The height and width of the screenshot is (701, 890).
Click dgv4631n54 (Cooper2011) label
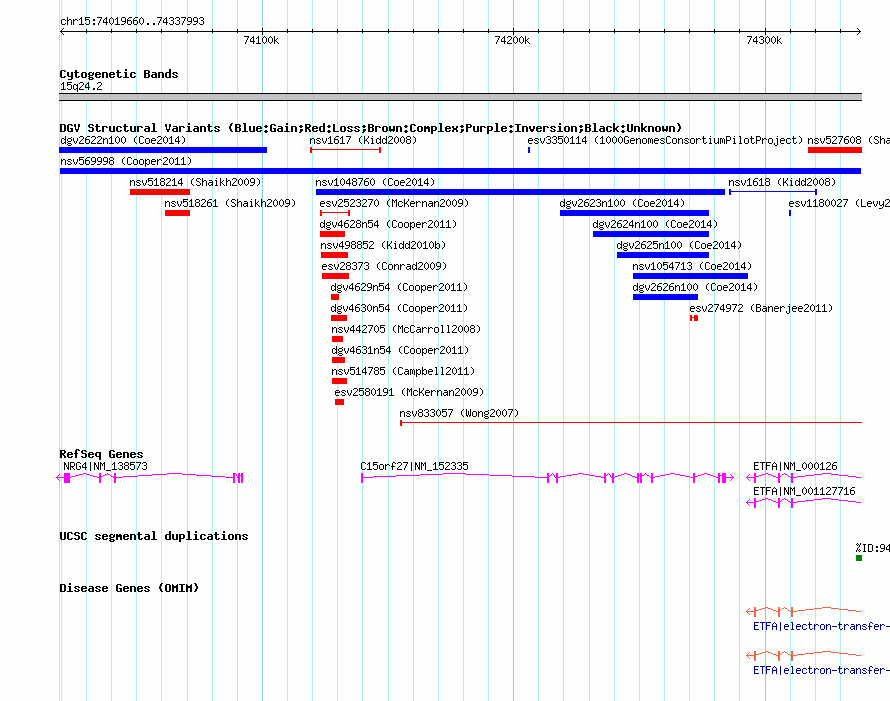pyautogui.click(x=400, y=350)
